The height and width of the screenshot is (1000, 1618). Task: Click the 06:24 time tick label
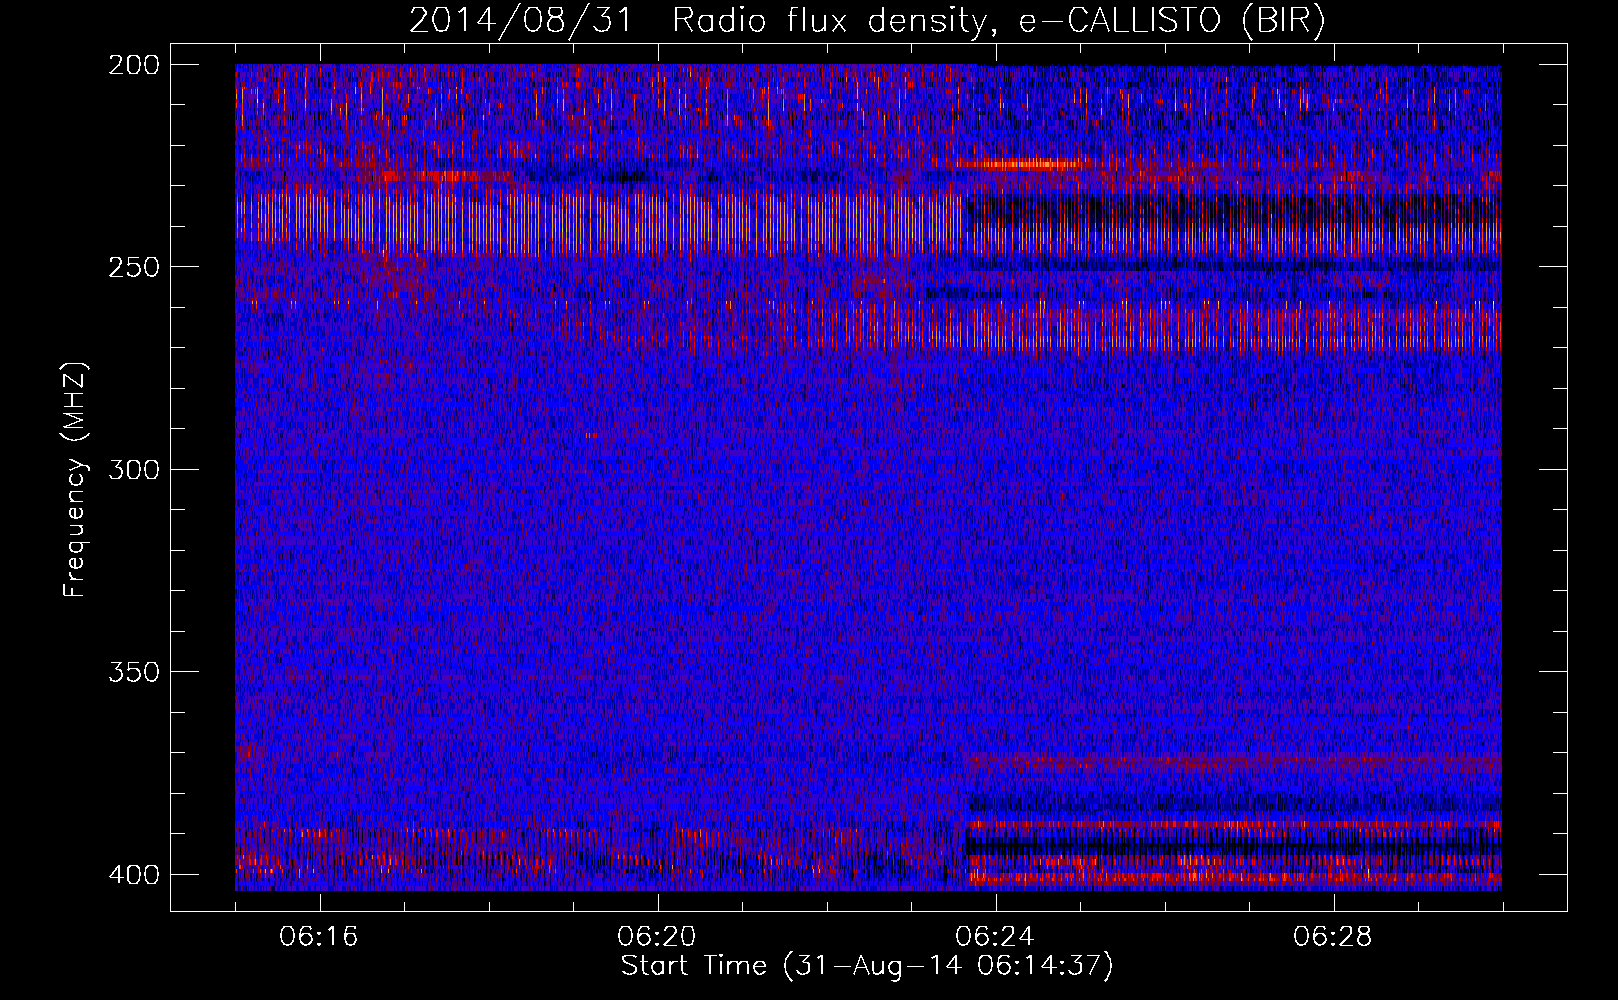click(995, 937)
